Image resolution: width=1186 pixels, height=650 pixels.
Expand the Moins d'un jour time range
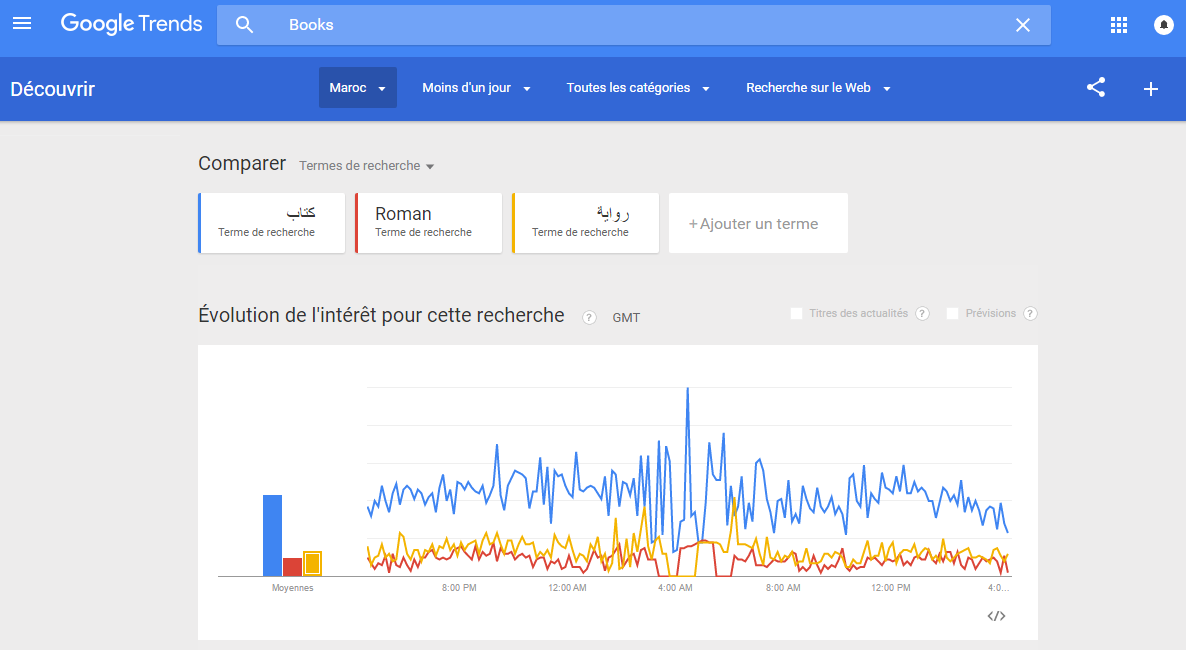pyautogui.click(x=476, y=88)
